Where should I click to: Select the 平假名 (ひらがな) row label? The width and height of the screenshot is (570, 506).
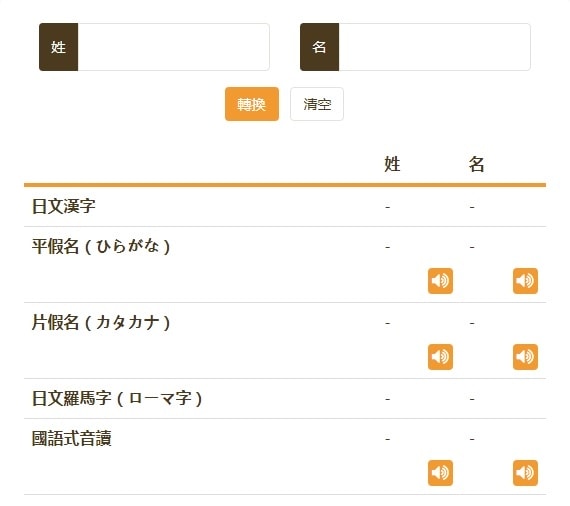point(101,246)
